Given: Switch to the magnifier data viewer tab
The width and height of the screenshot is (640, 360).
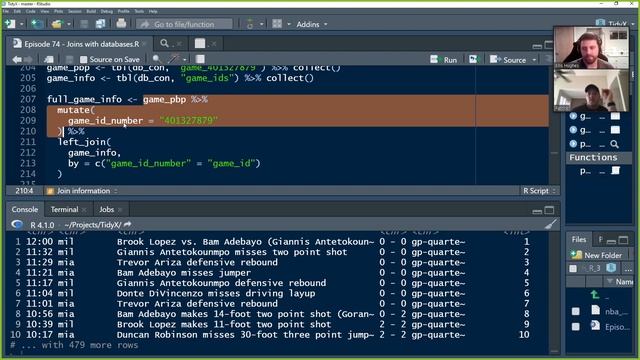Looking at the screenshot, I should 164,43.
